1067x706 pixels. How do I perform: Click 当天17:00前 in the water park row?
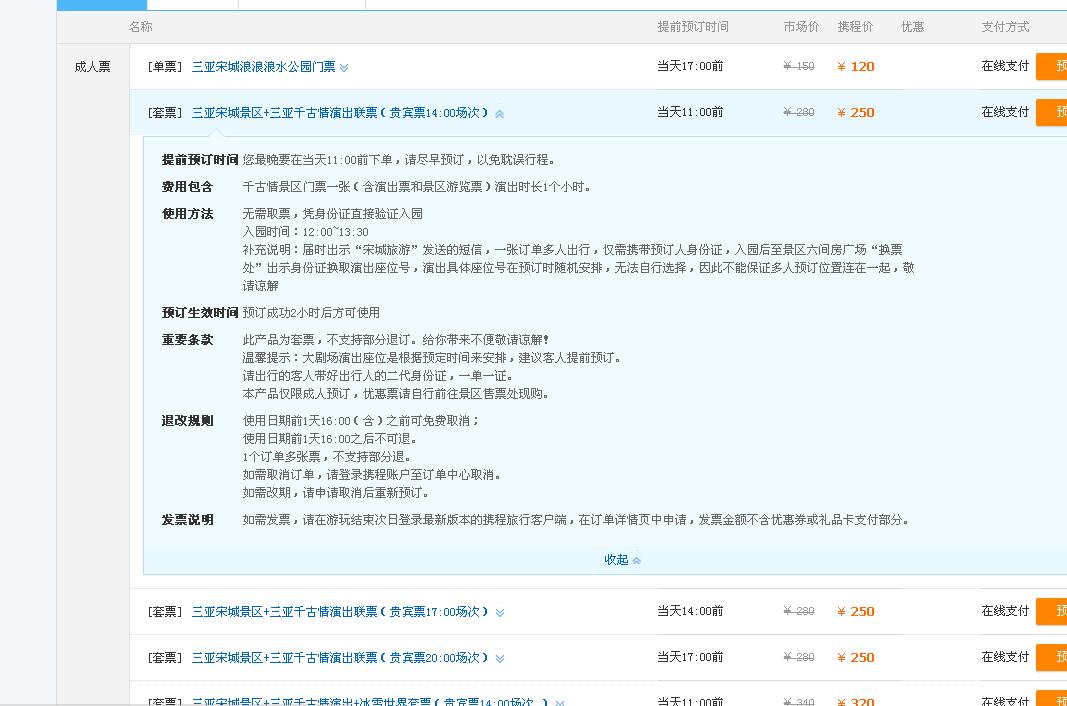(690, 66)
